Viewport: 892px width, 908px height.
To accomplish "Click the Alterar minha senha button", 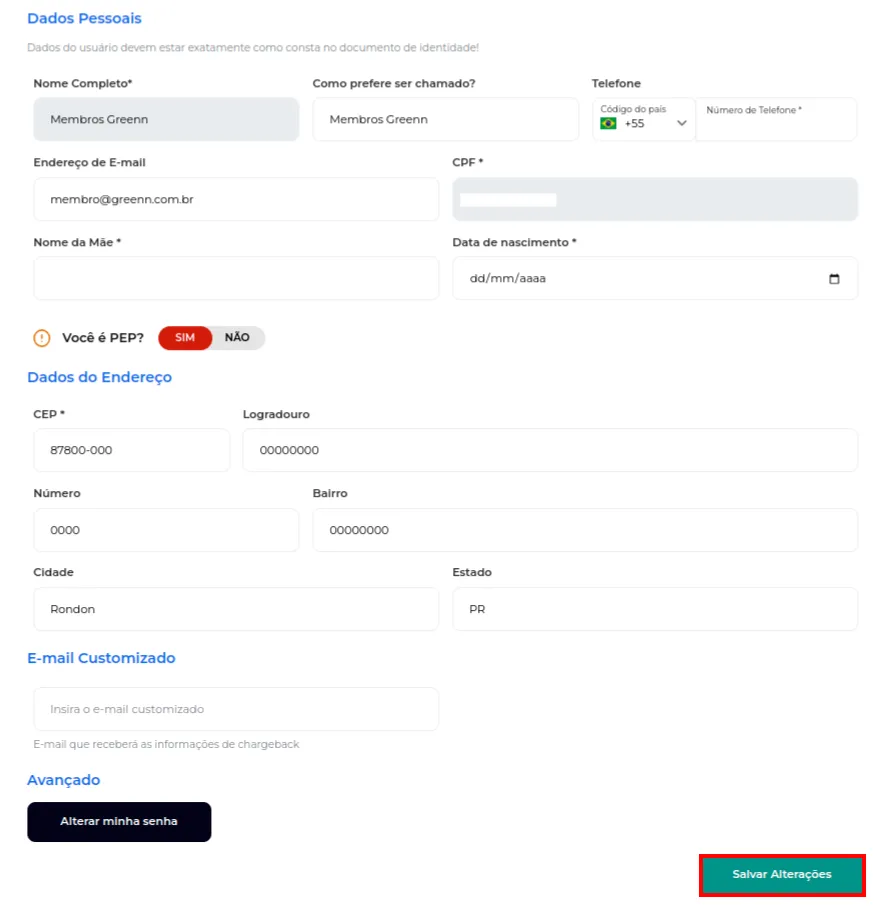I will [119, 822].
